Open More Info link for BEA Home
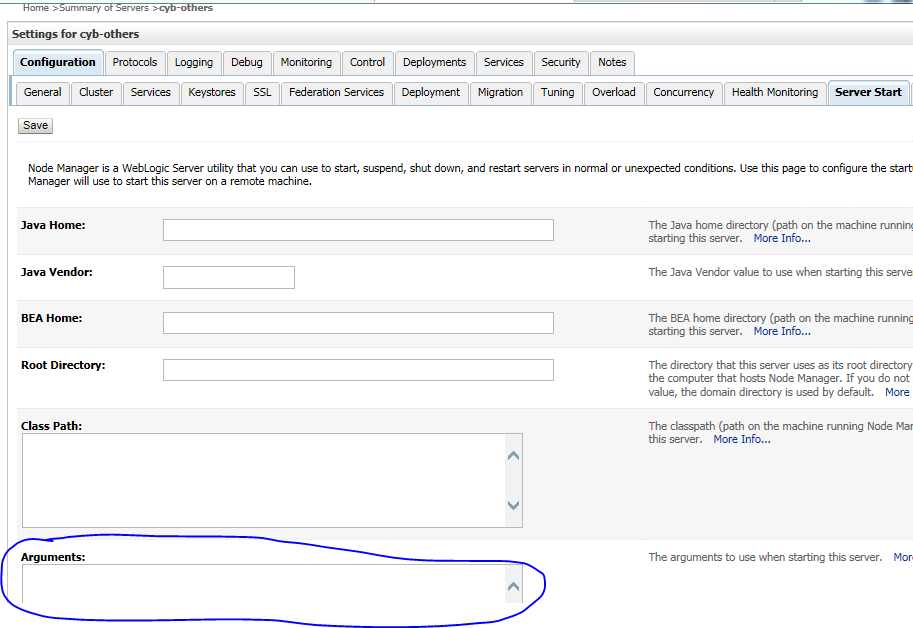This screenshot has width=913, height=628. pyautogui.click(x=781, y=331)
